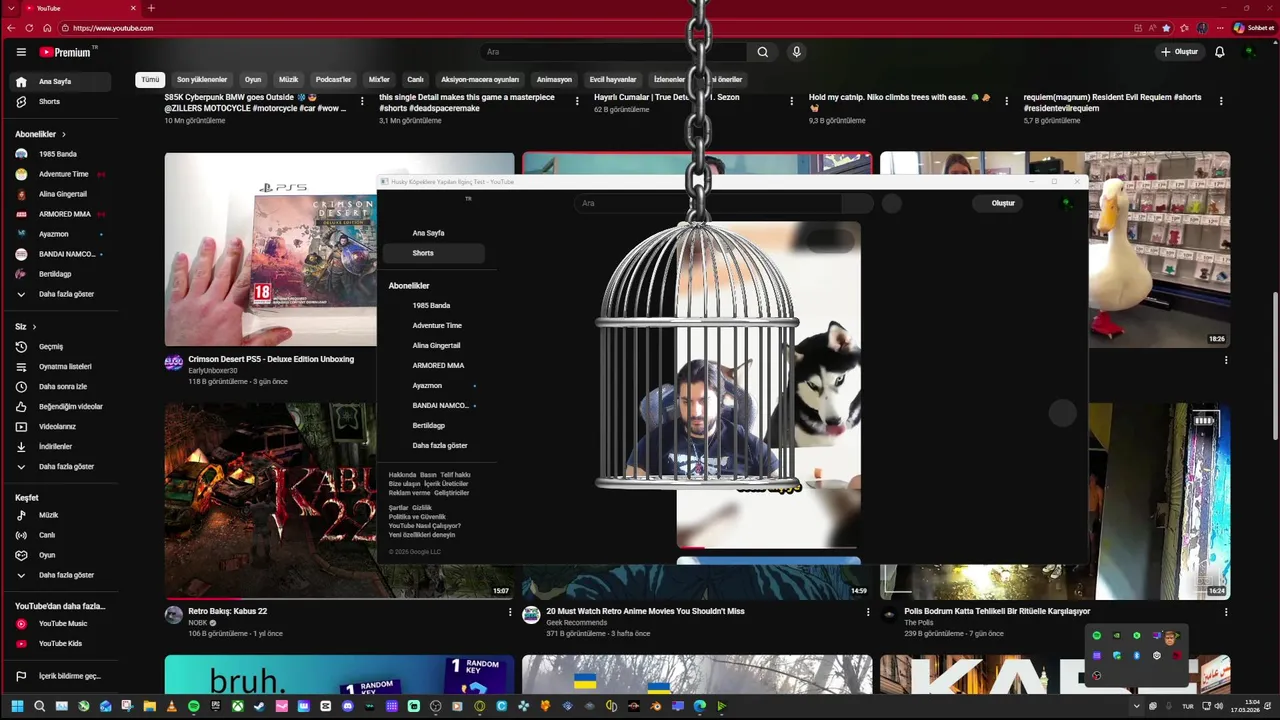Collapse the hidden tray icons chevron
This screenshot has width=1280, height=720.
(1136, 706)
